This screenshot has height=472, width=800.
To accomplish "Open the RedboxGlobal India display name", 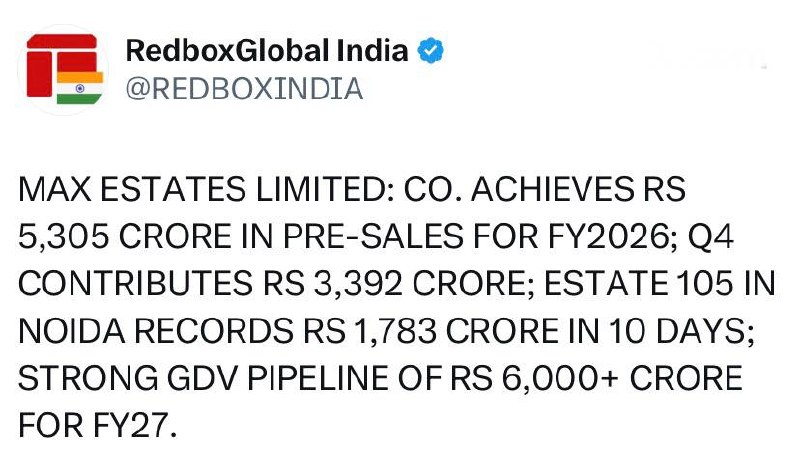I will click(267, 51).
